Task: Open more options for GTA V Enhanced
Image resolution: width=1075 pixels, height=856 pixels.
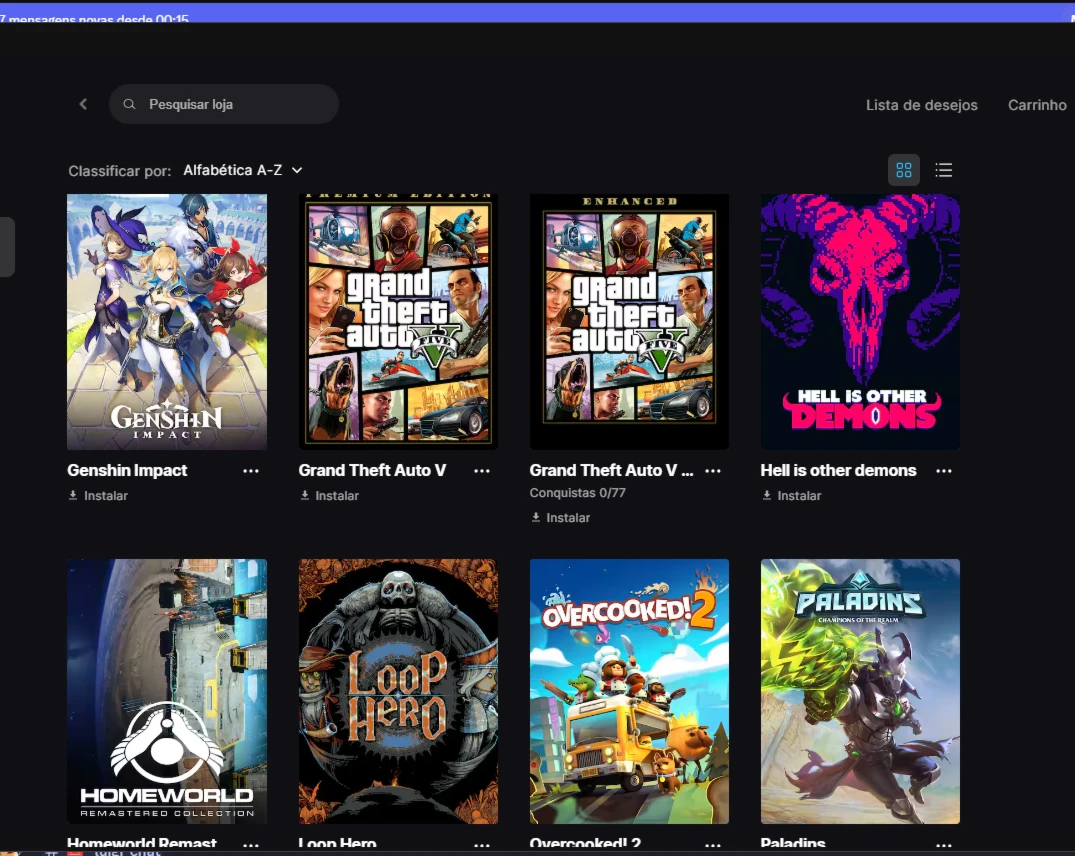Action: click(713, 471)
